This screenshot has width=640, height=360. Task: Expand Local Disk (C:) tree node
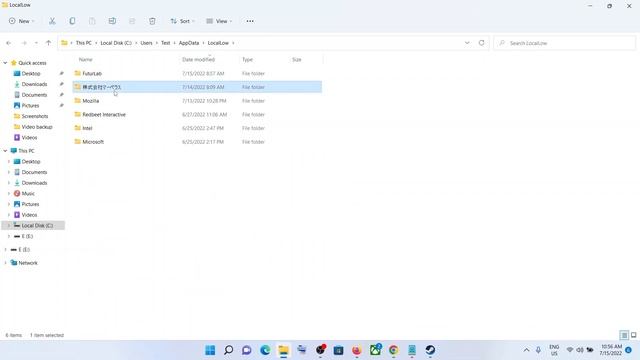point(9,225)
